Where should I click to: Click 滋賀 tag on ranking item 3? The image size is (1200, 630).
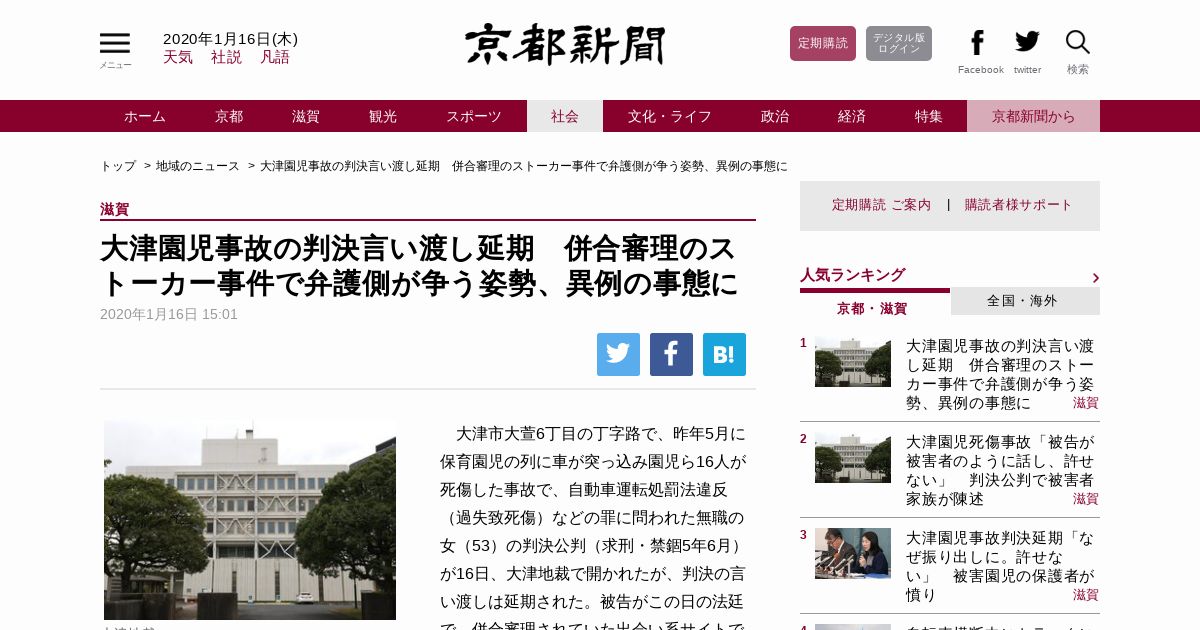click(x=1086, y=595)
